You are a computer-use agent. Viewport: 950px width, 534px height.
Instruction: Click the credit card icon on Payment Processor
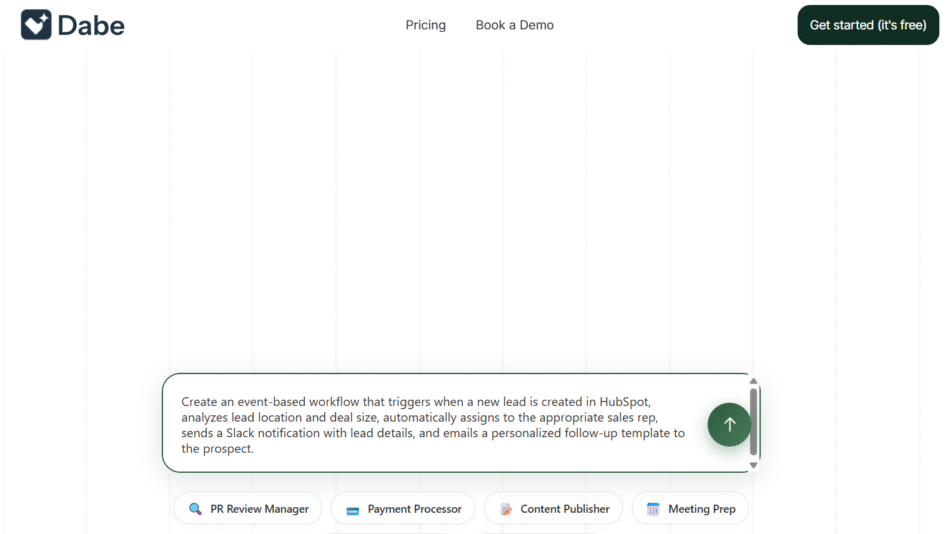click(x=352, y=509)
